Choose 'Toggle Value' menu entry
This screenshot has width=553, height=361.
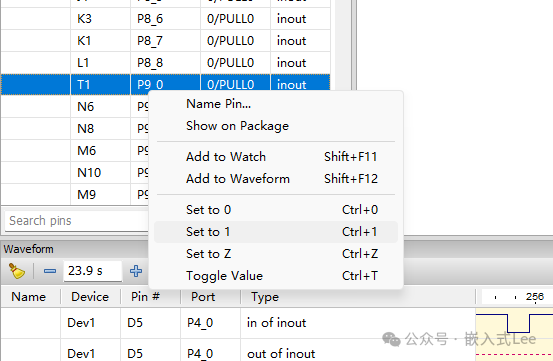pos(275,276)
